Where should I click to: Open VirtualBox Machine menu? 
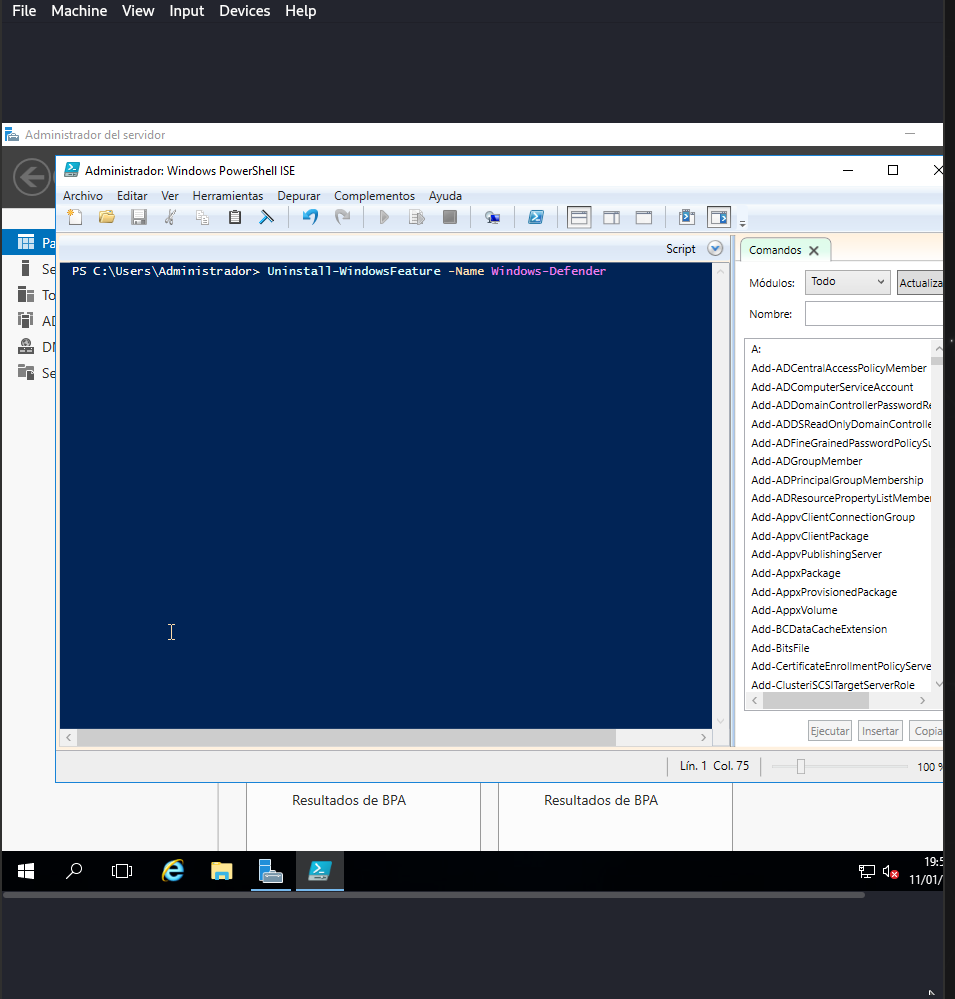coord(79,11)
